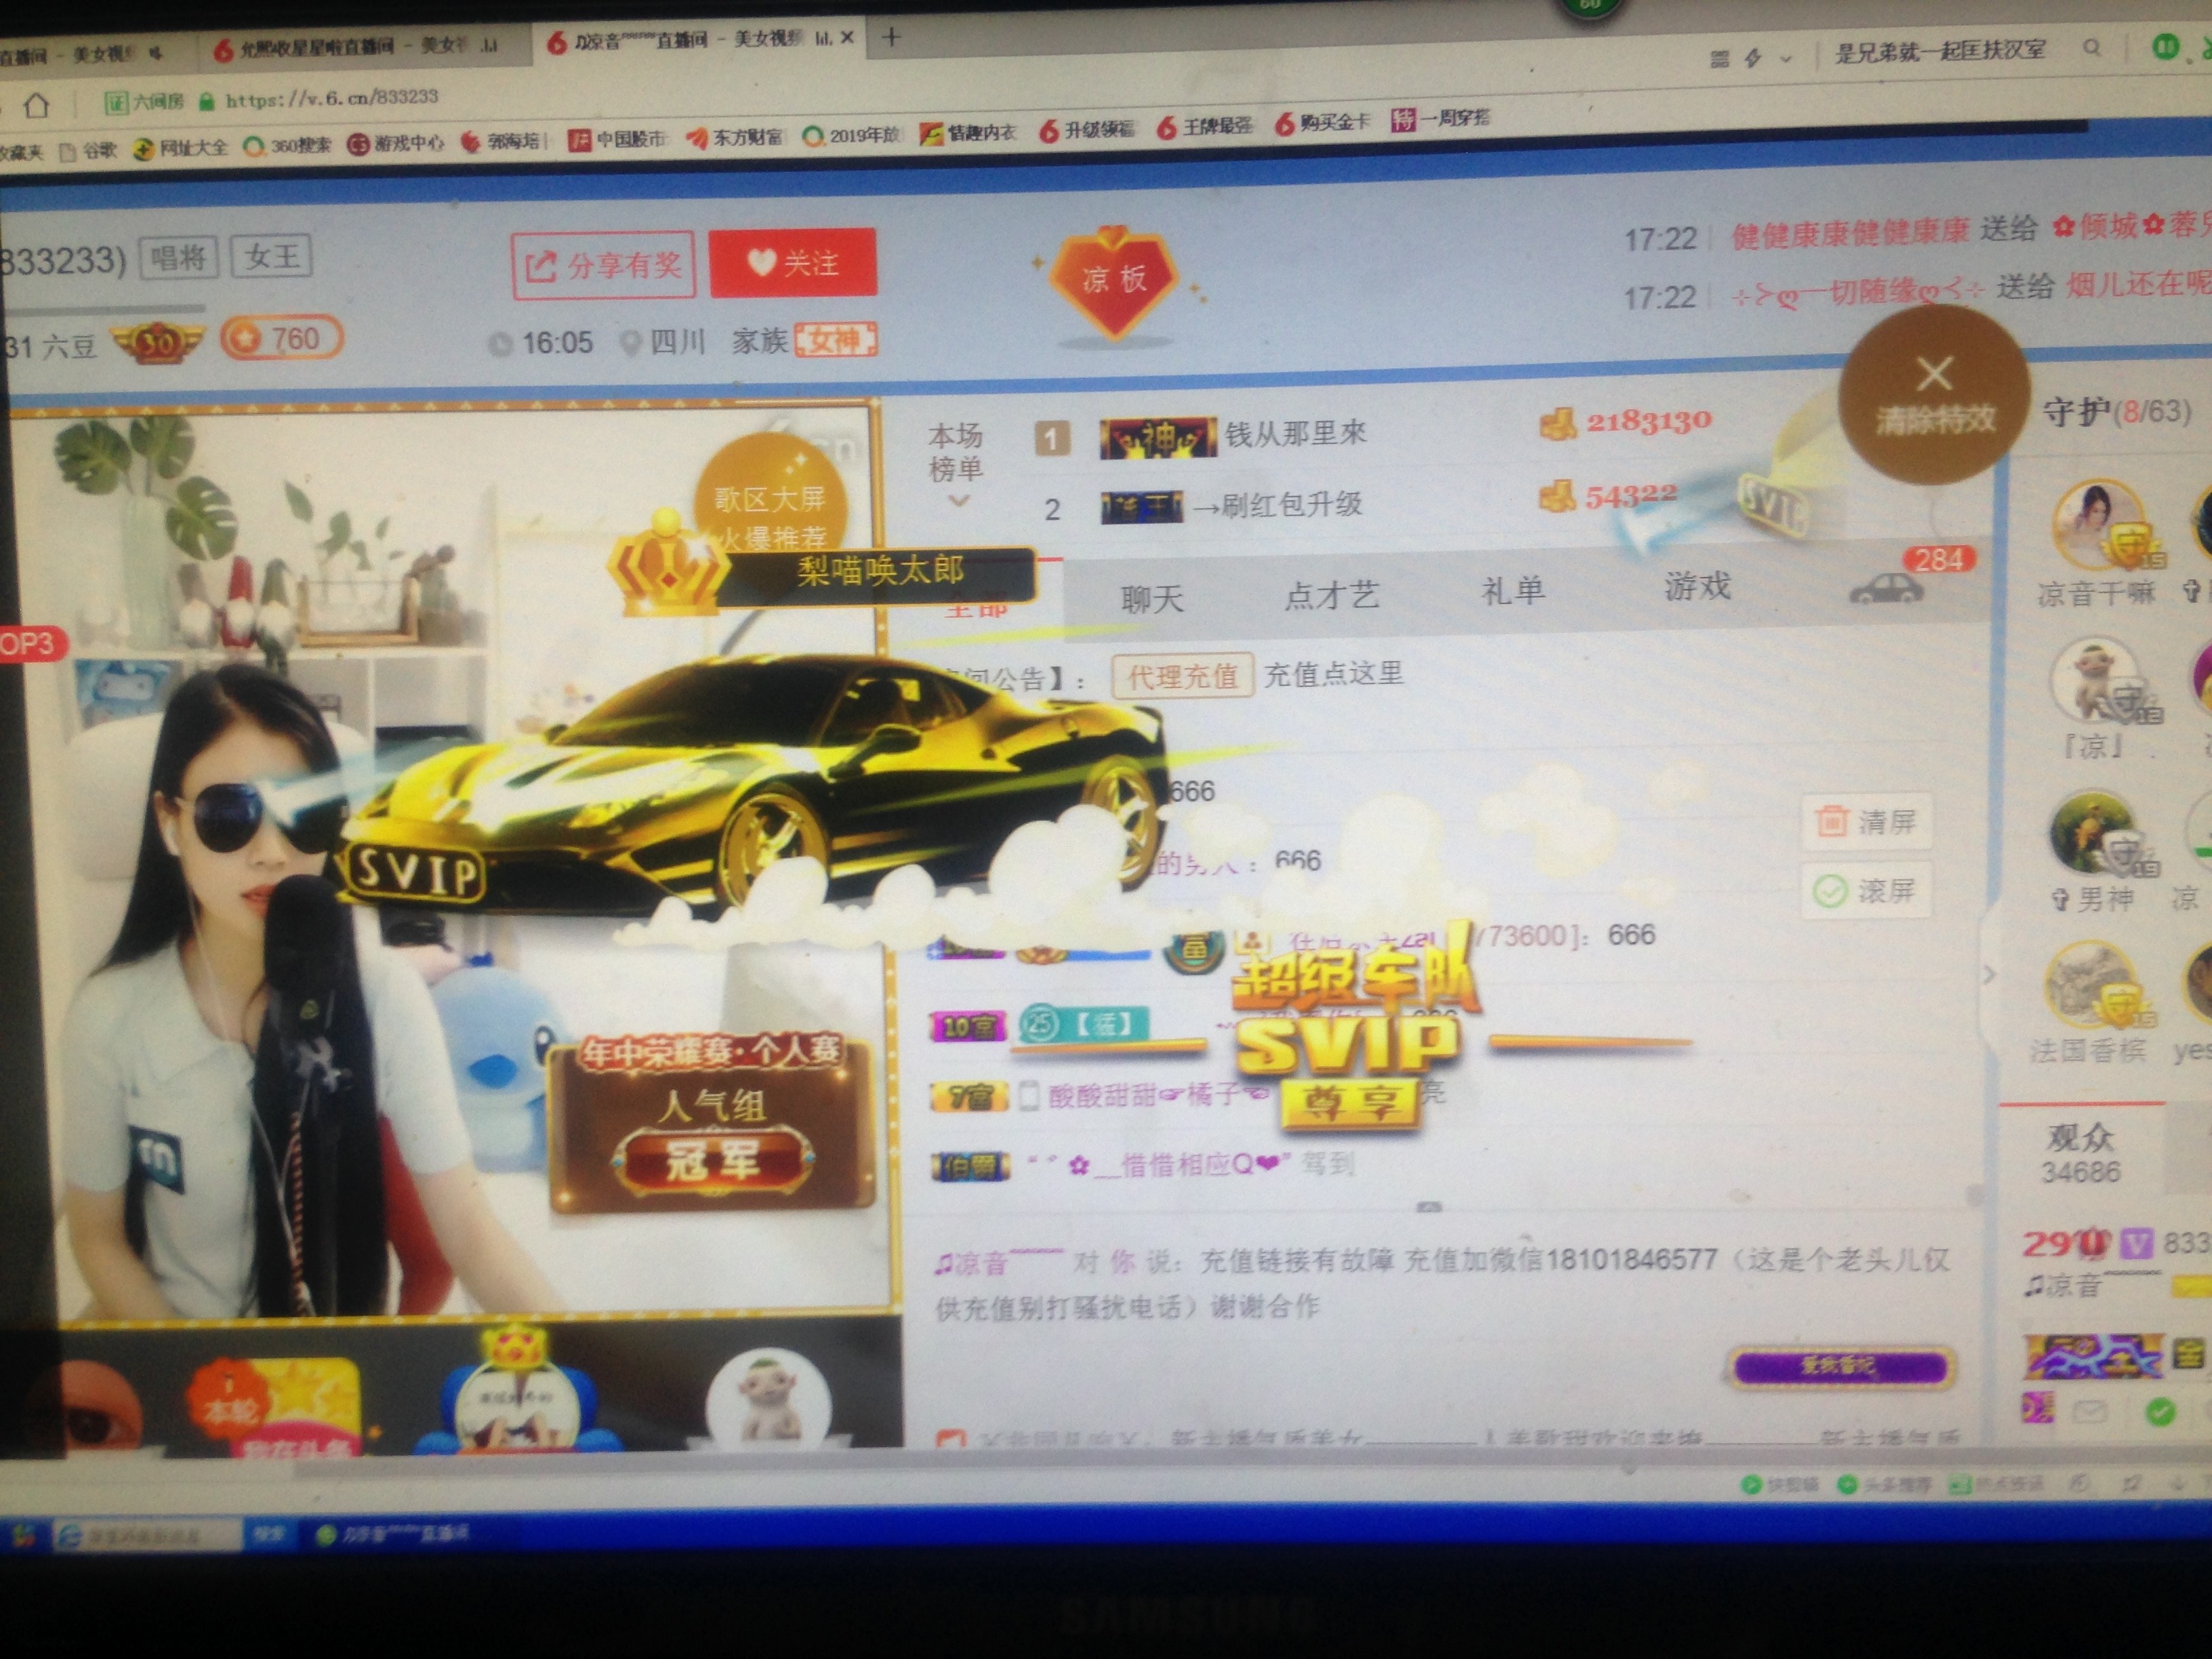Toggle follow with the 关注 heart button
Viewport: 2212px width, 1659px height.
tap(793, 263)
